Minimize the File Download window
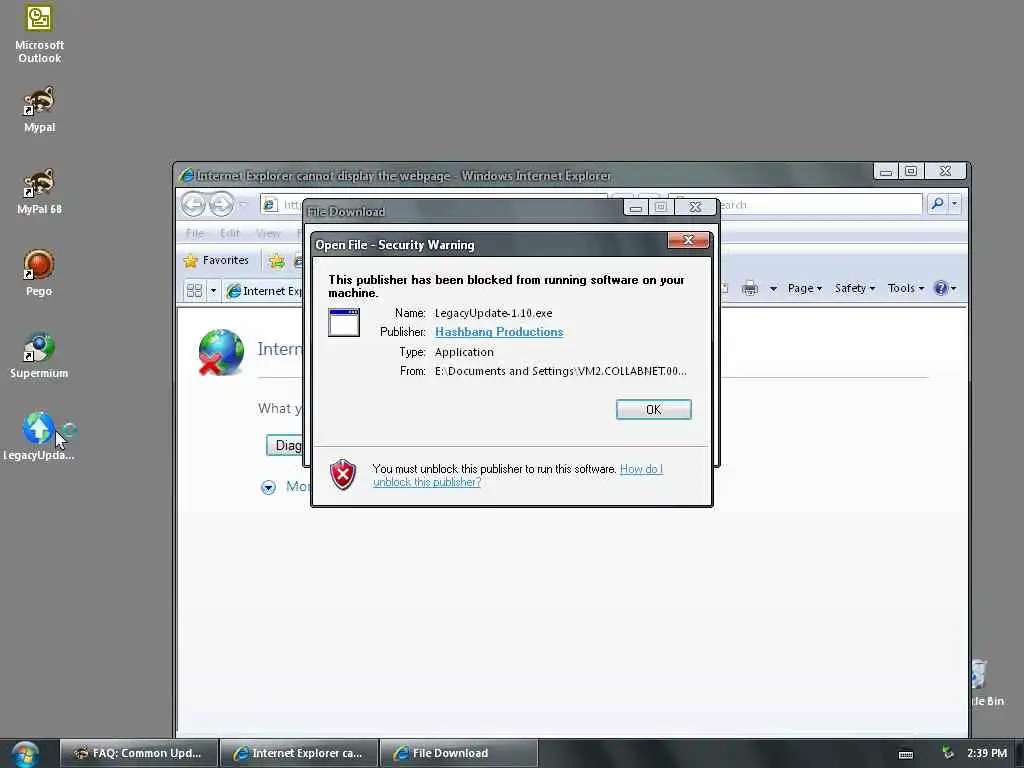 coord(635,208)
